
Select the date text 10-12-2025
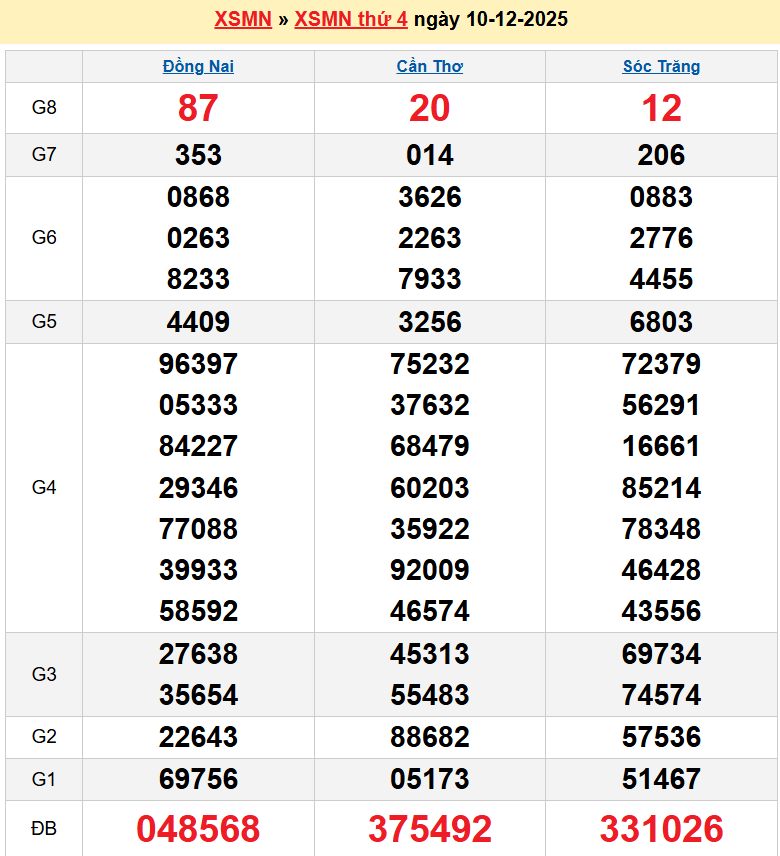[x=517, y=20]
